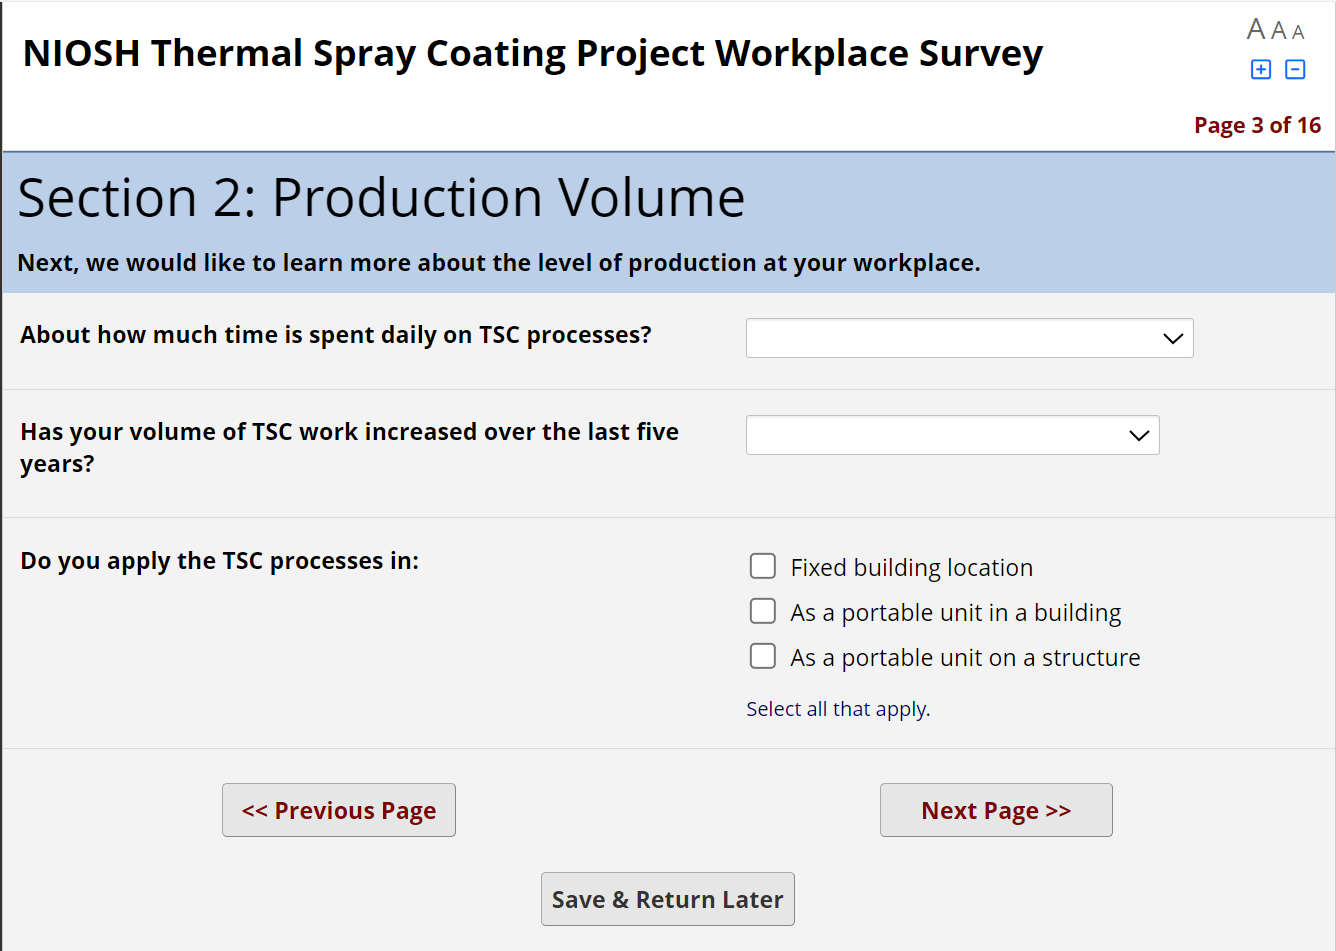The image size is (1336, 951).
Task: Go to the Previous Page
Action: 339,810
